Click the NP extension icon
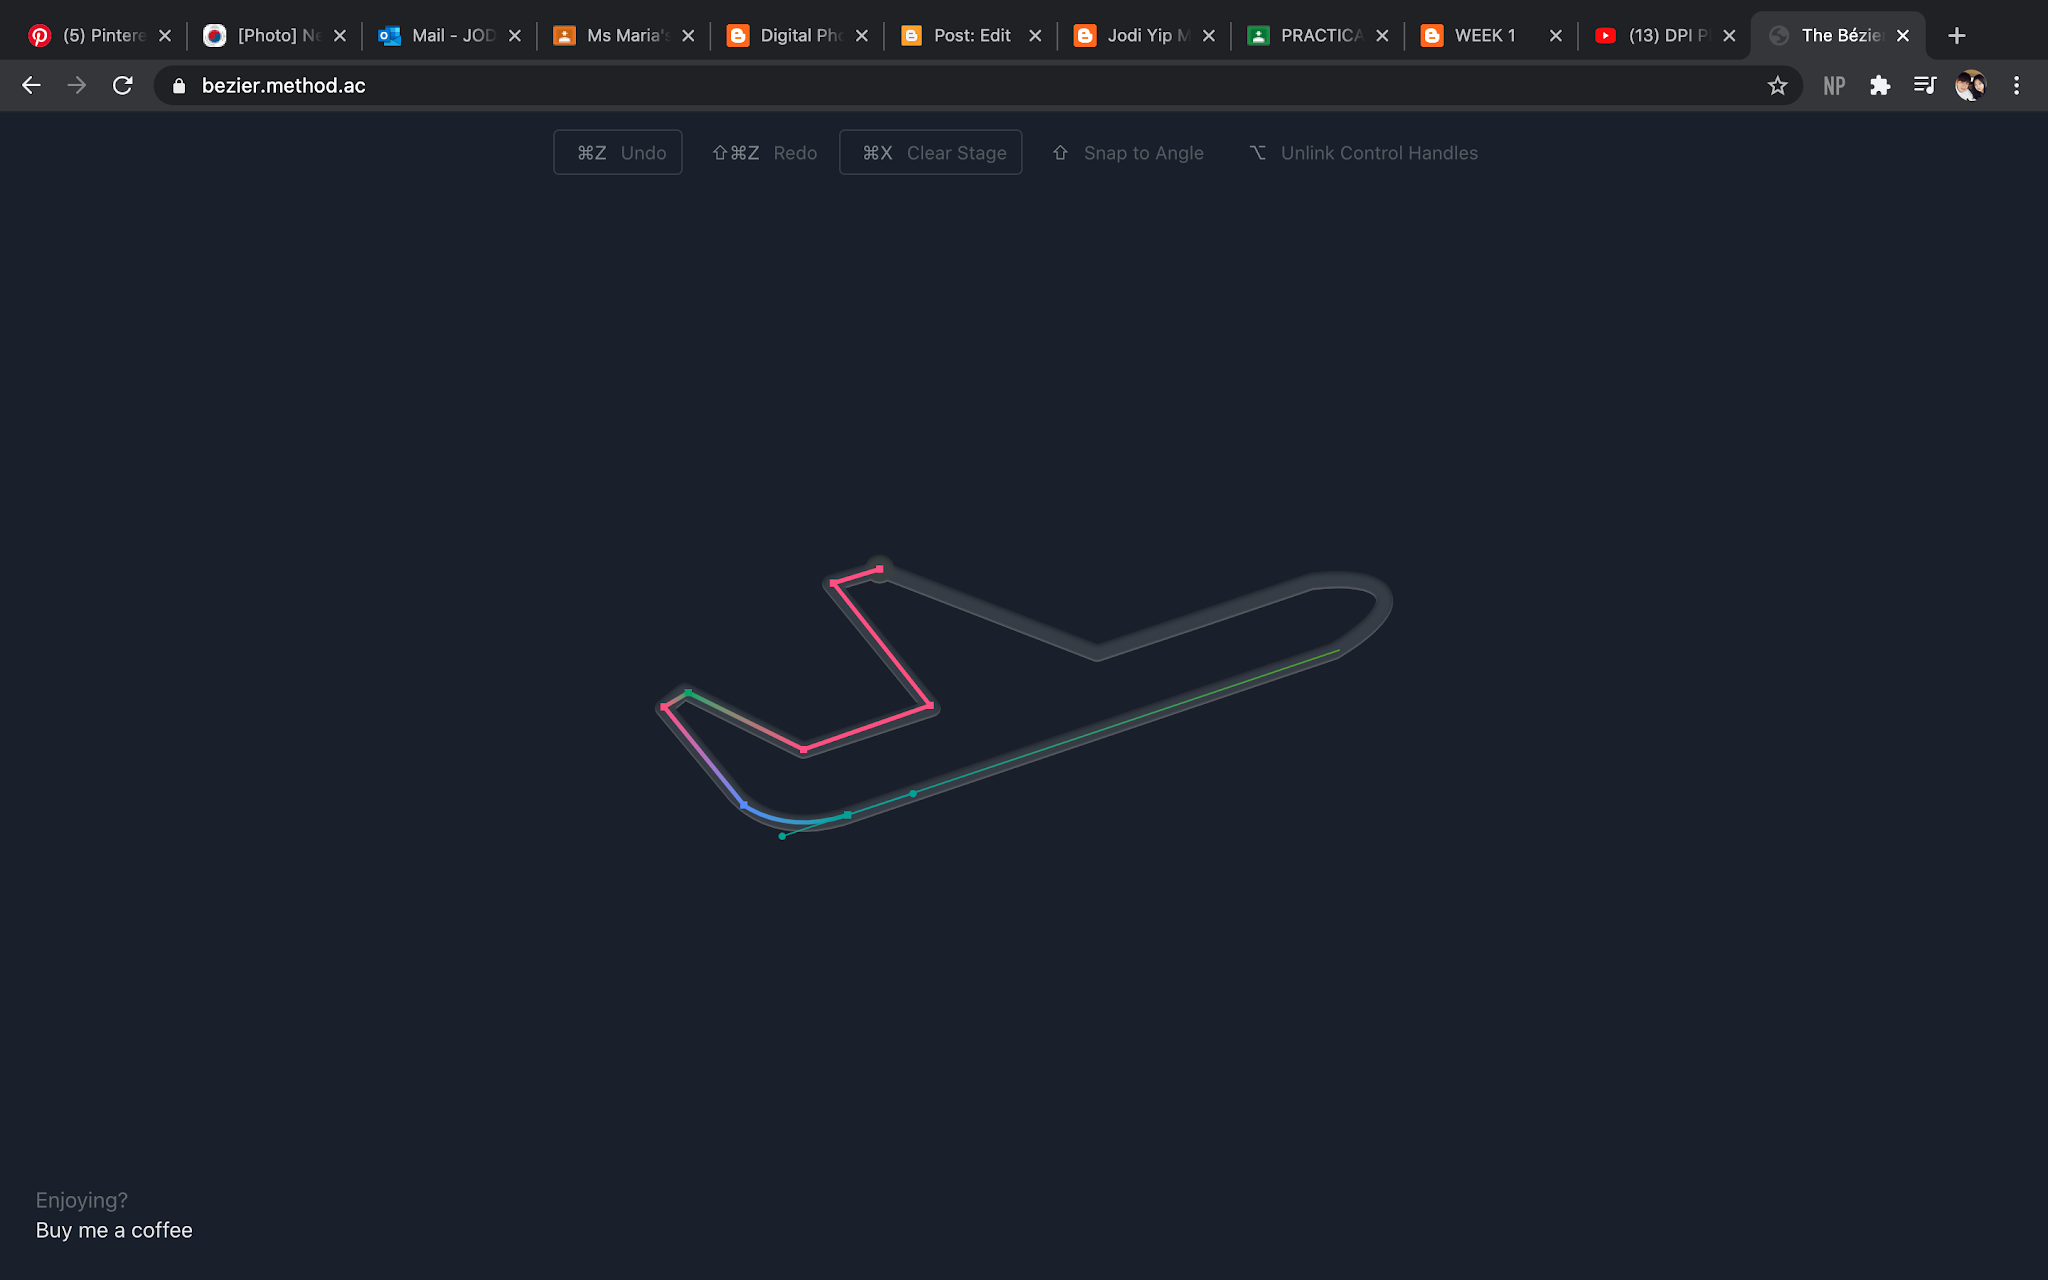This screenshot has width=2048, height=1280. [1834, 86]
